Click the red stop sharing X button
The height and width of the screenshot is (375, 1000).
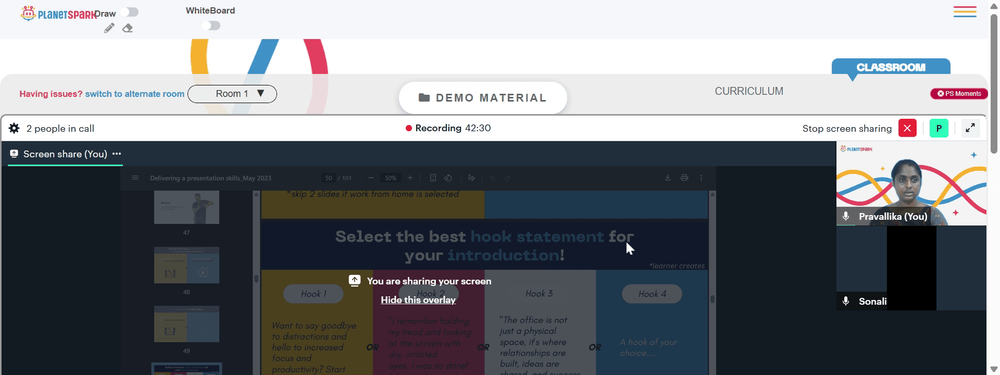click(907, 128)
